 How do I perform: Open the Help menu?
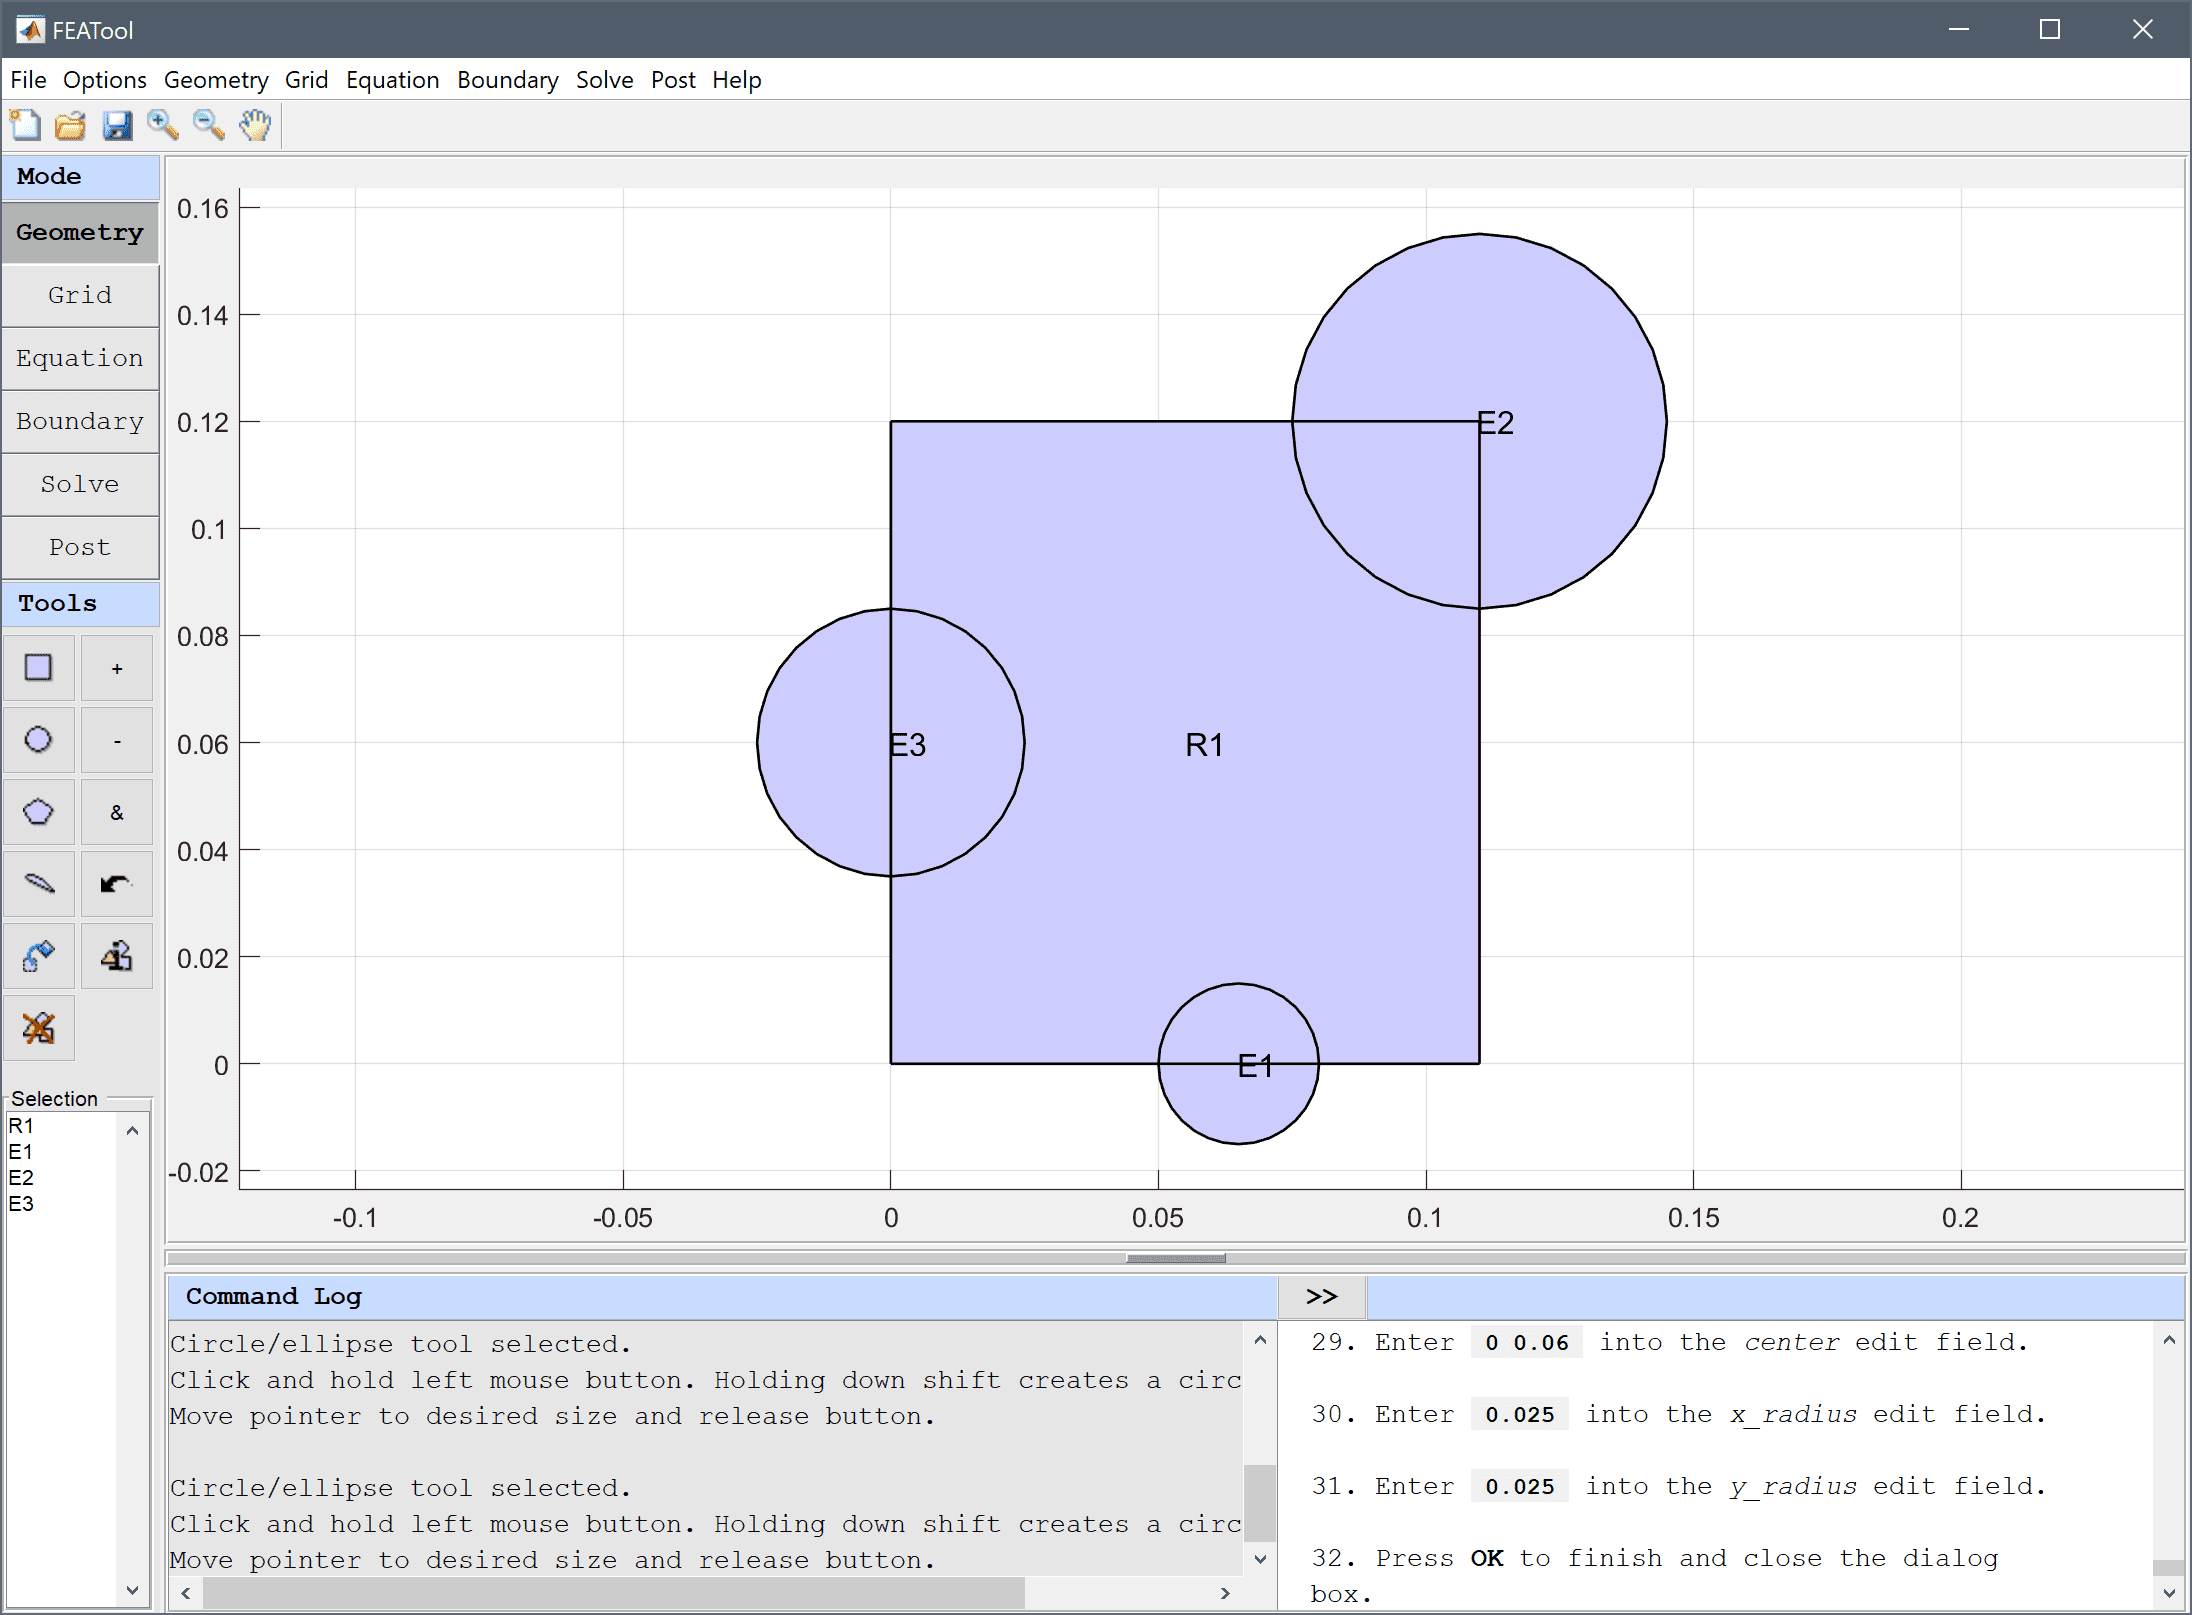[736, 79]
